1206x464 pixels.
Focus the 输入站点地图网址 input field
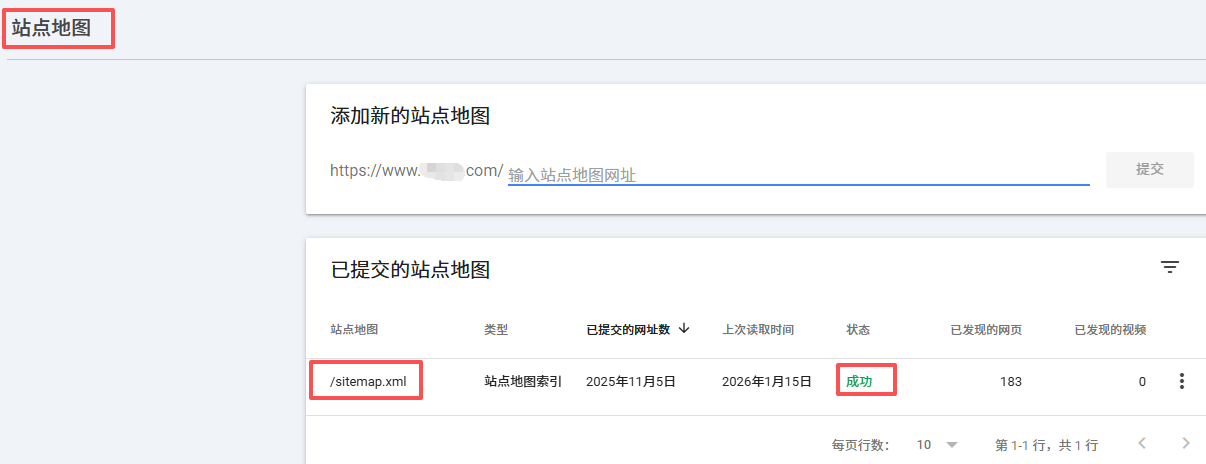point(797,174)
